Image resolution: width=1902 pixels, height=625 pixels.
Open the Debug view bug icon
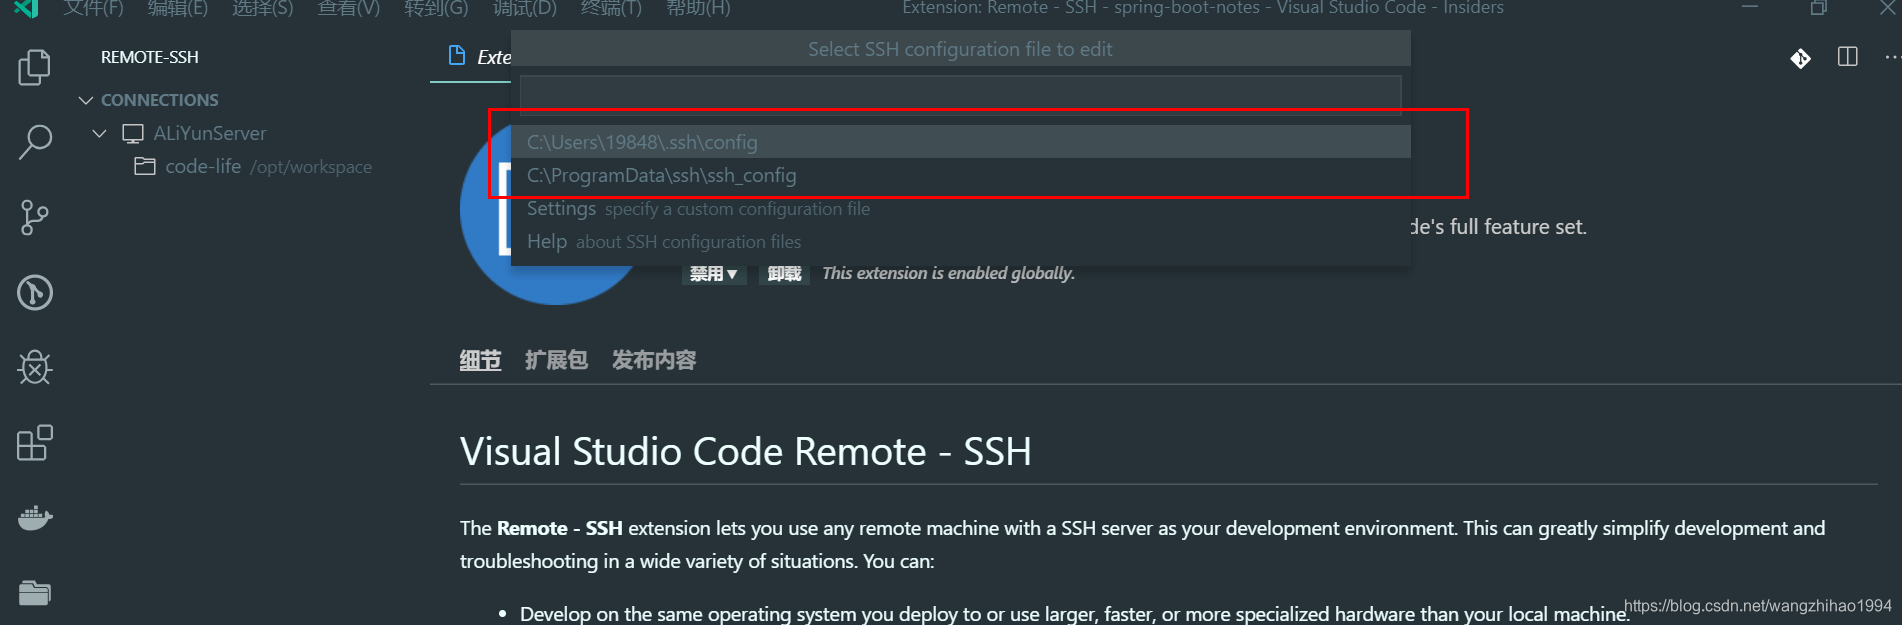click(x=35, y=367)
